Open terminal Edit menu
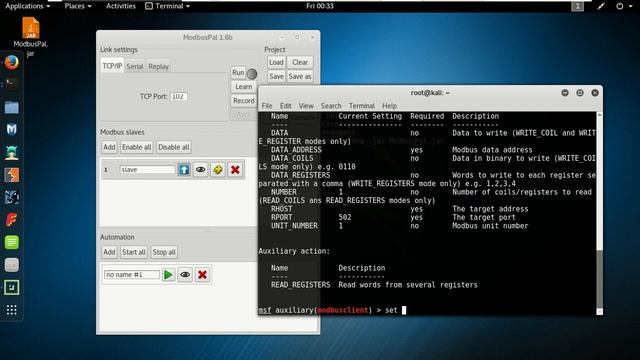This screenshot has height=360, width=640. [x=285, y=106]
